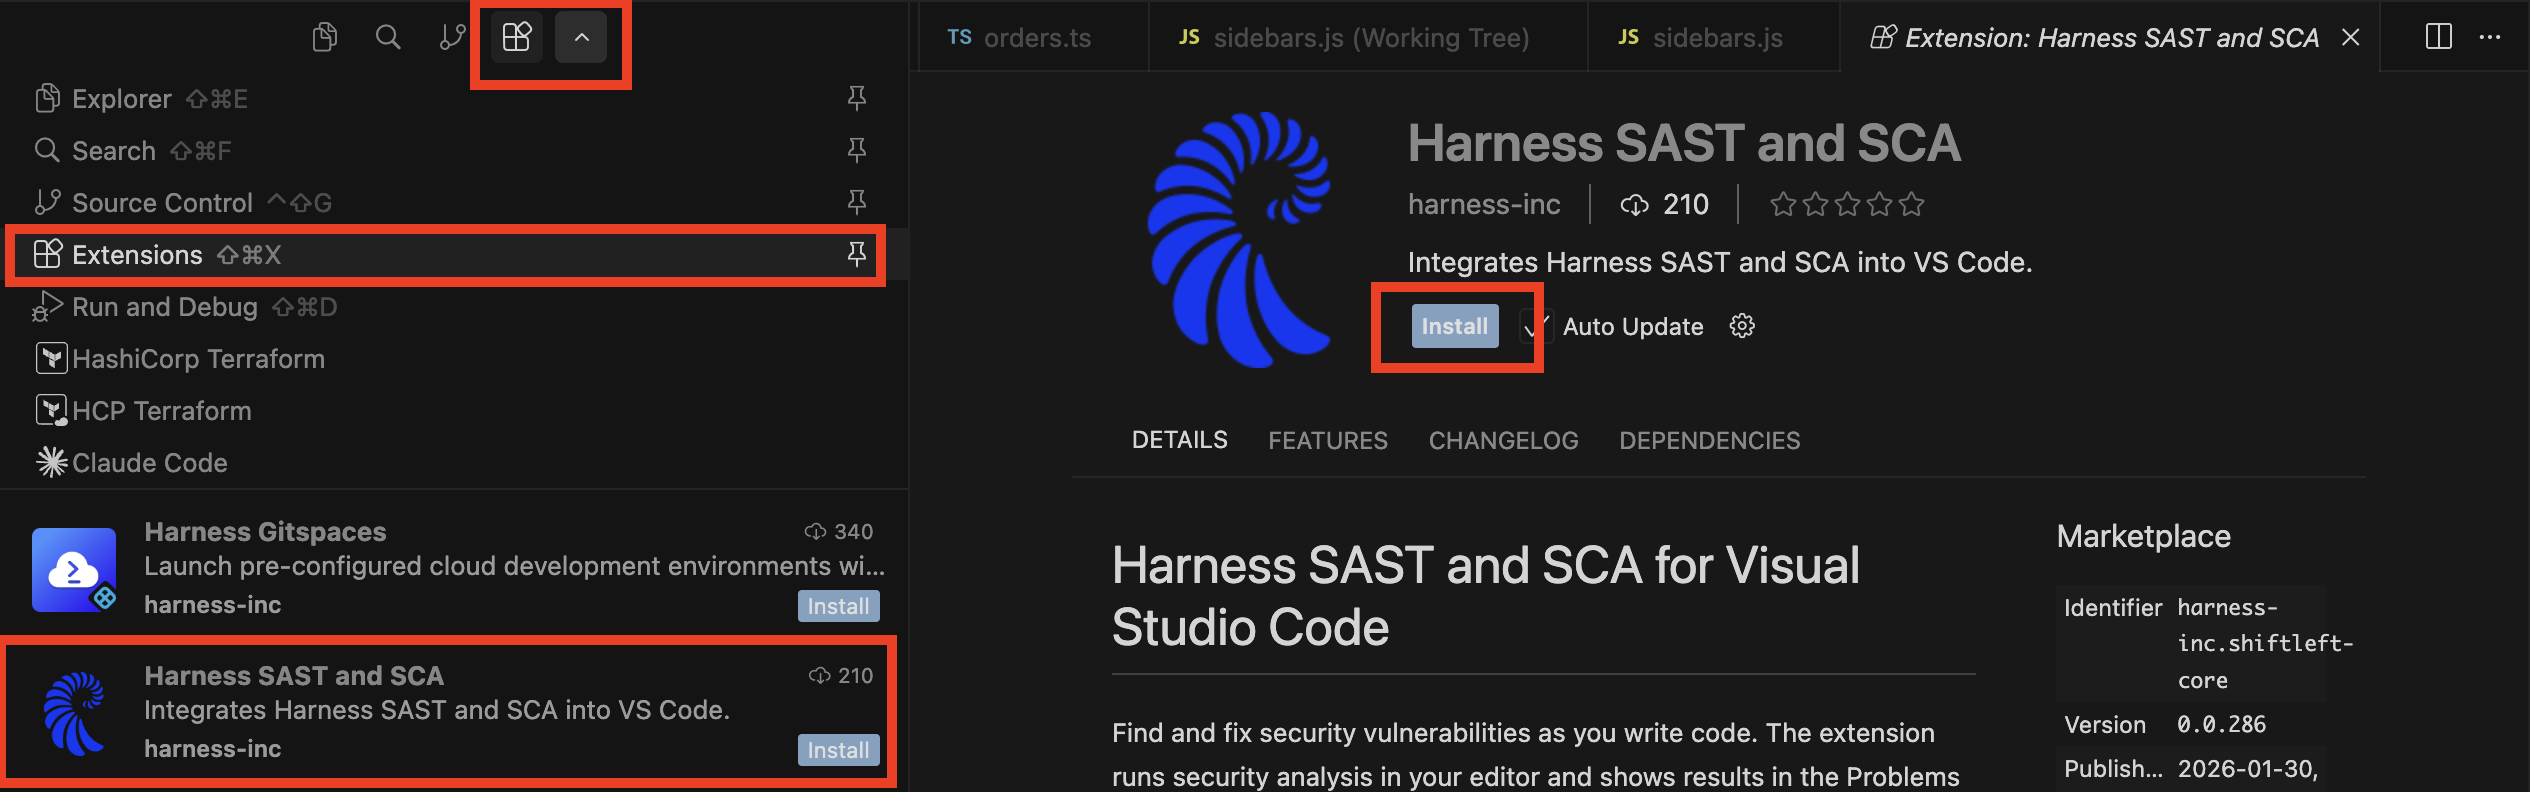Unpin the Extensions view
The height and width of the screenshot is (792, 2530).
[856, 255]
